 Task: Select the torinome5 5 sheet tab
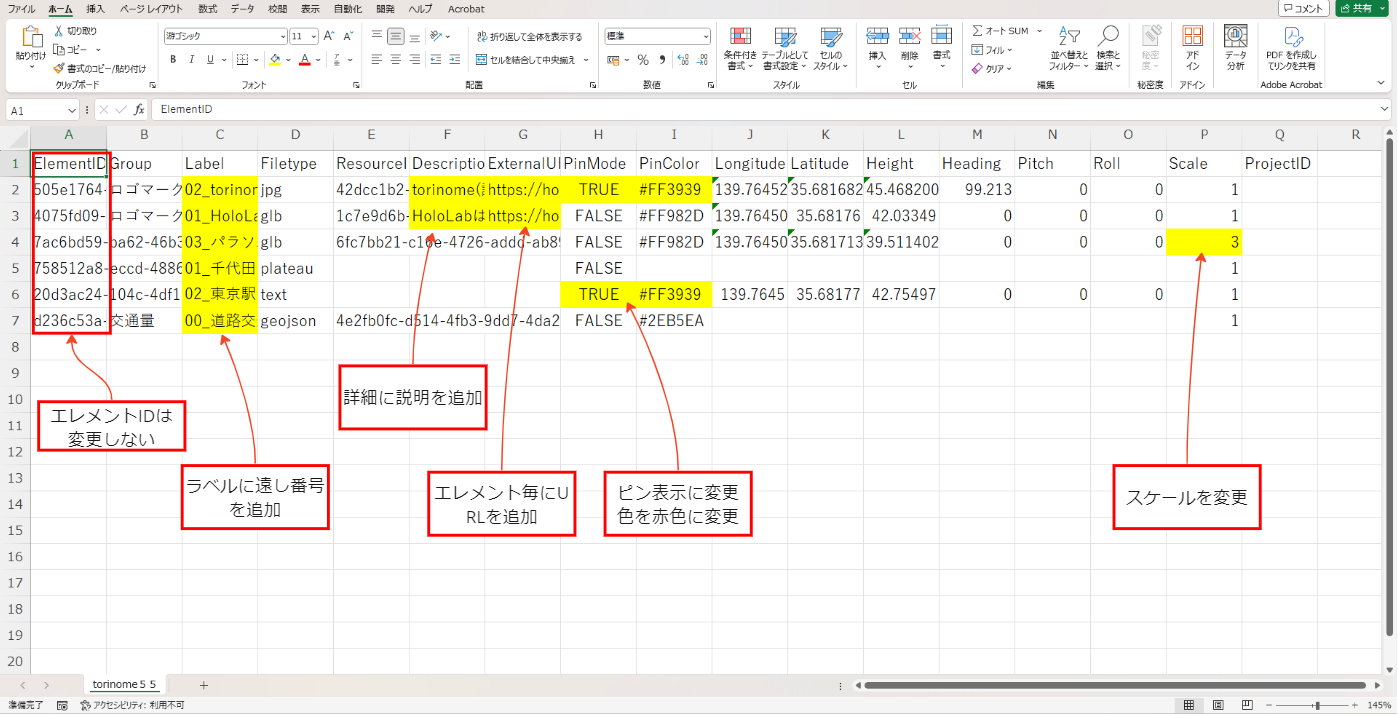coord(124,685)
